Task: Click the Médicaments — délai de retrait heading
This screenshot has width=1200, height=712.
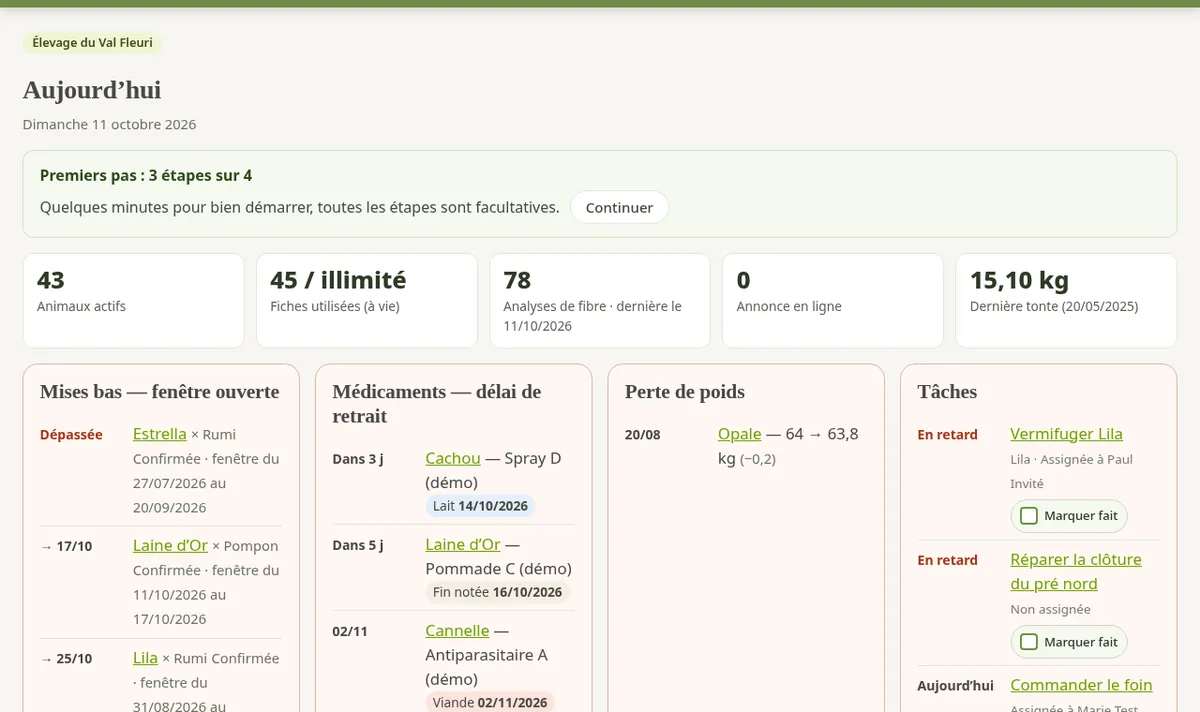Action: [x=437, y=404]
